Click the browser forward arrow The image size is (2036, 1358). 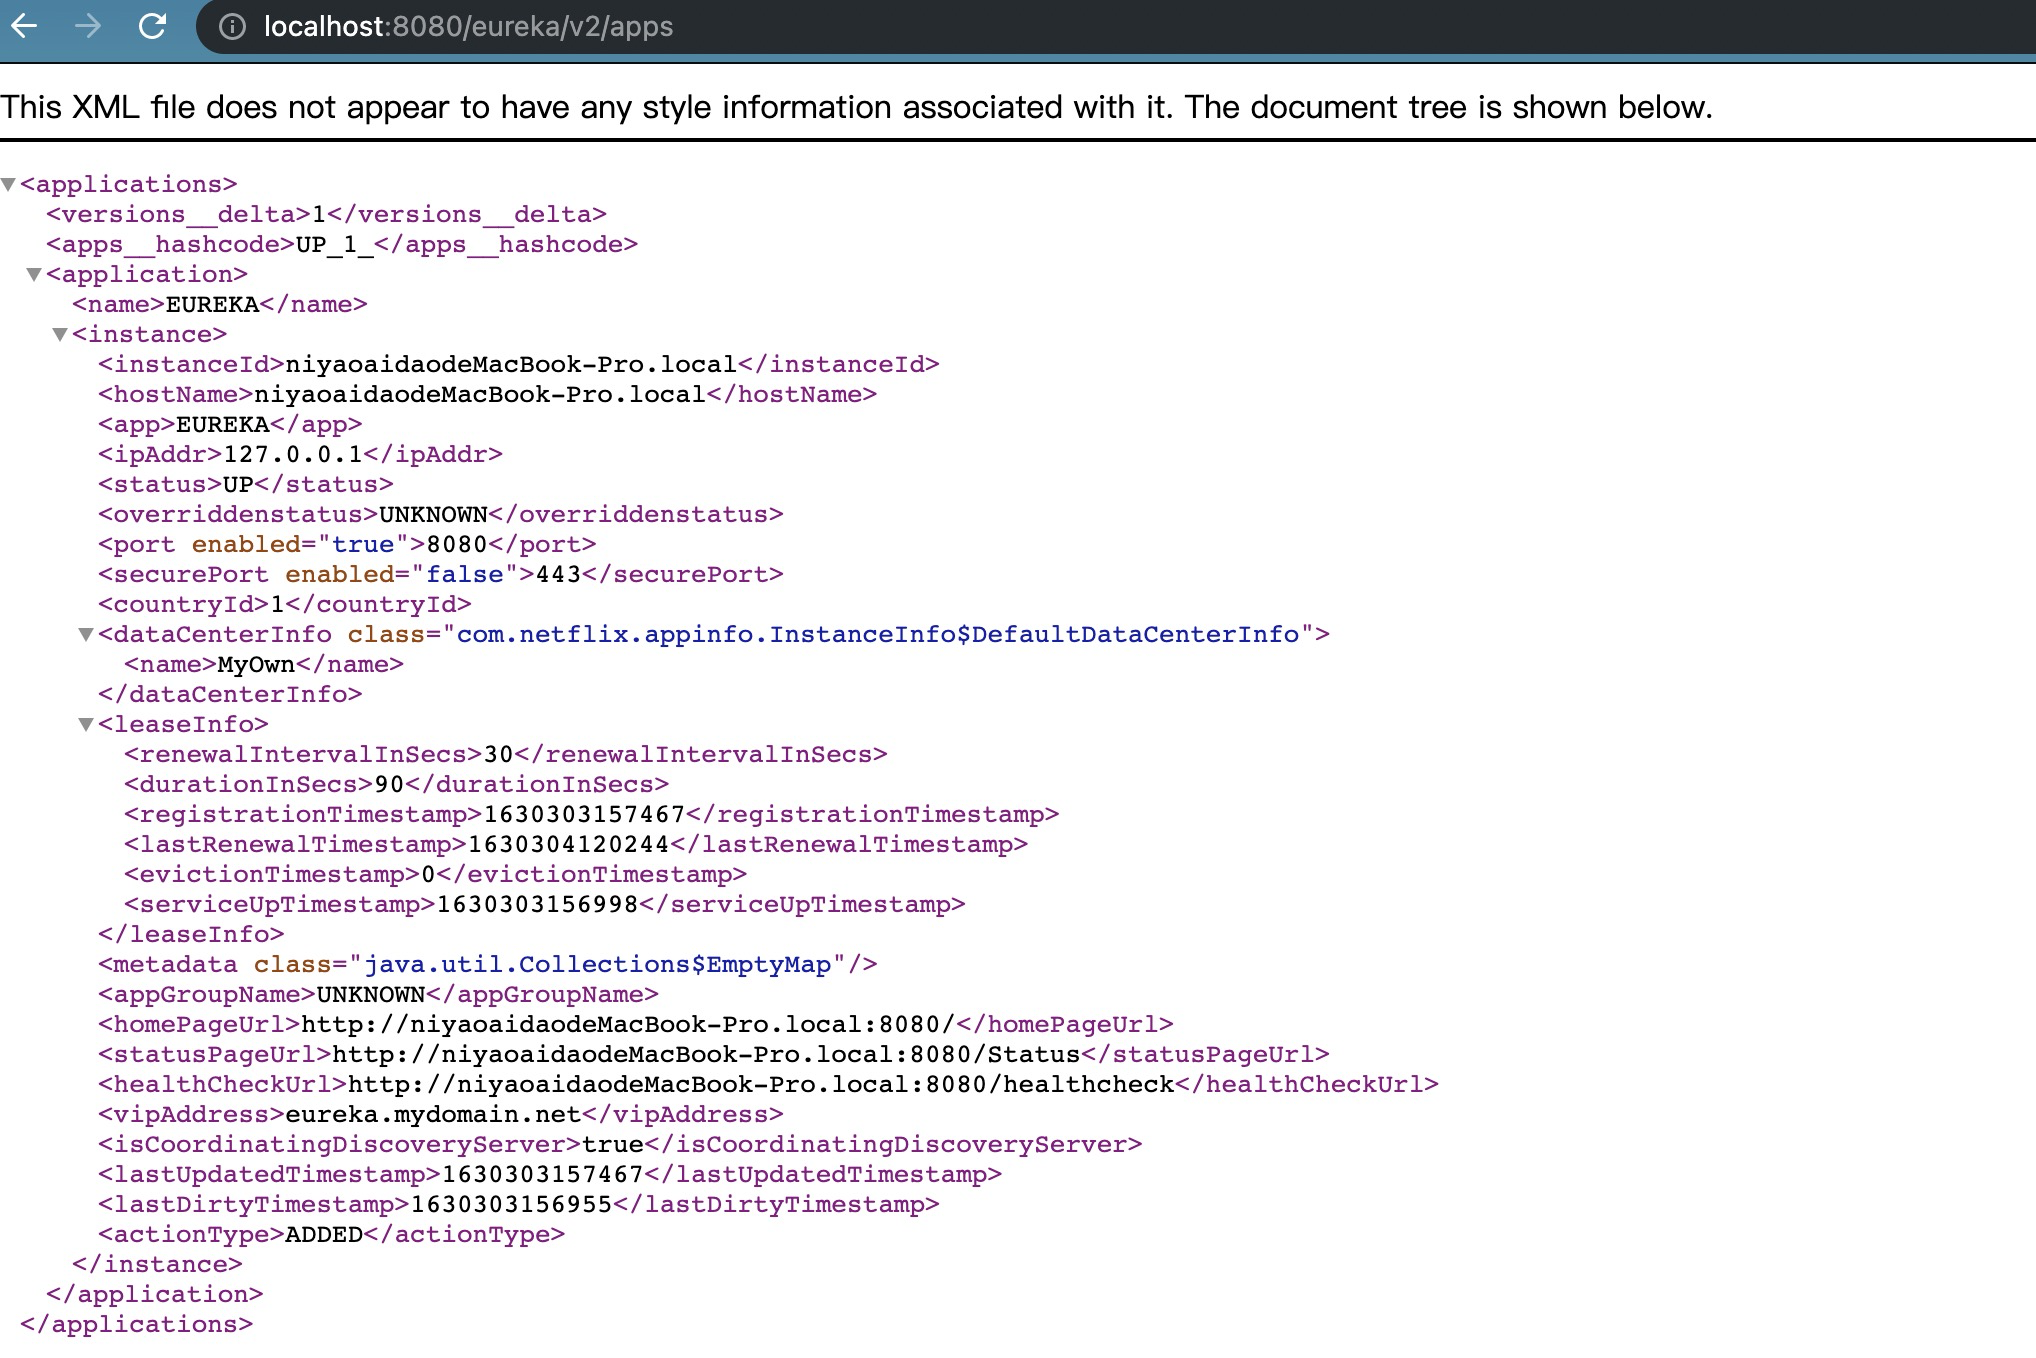coord(88,26)
